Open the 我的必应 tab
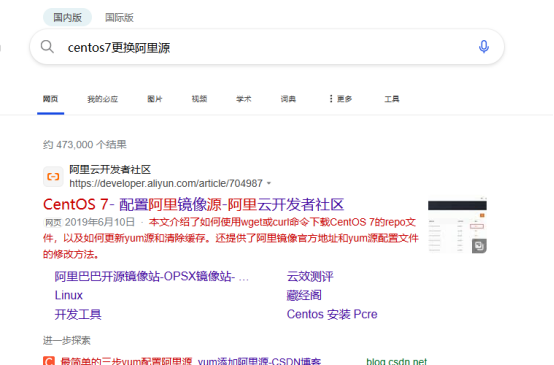Viewport: 554px width, 365px height. coord(102,99)
